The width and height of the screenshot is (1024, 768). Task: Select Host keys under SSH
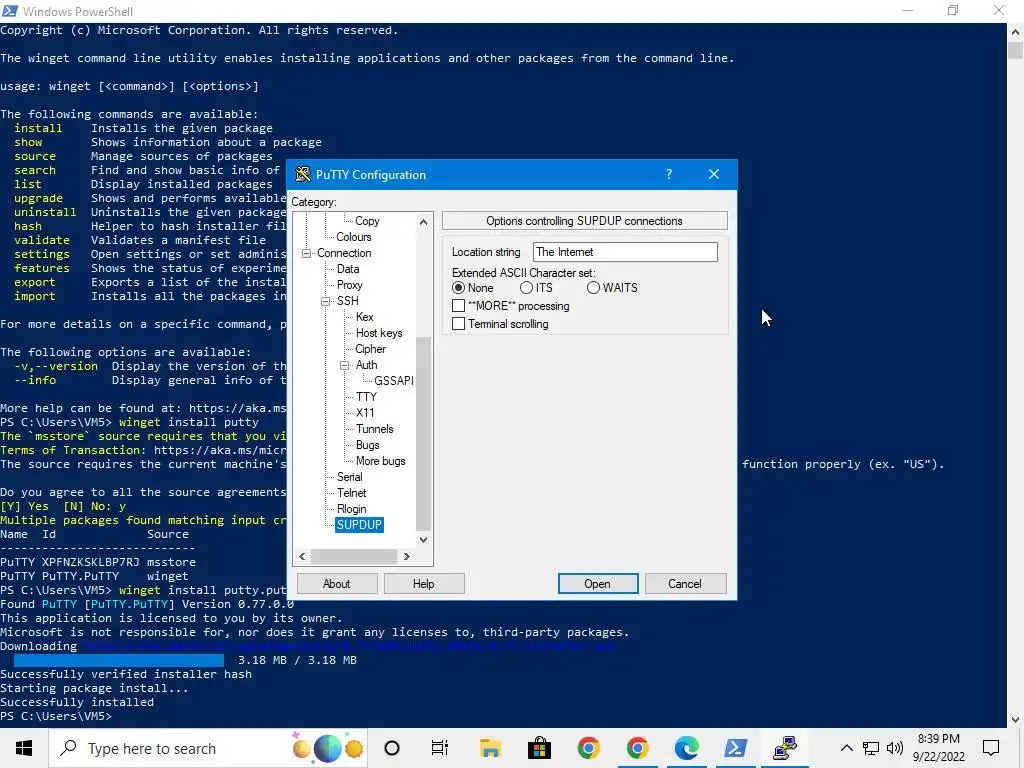(x=379, y=333)
